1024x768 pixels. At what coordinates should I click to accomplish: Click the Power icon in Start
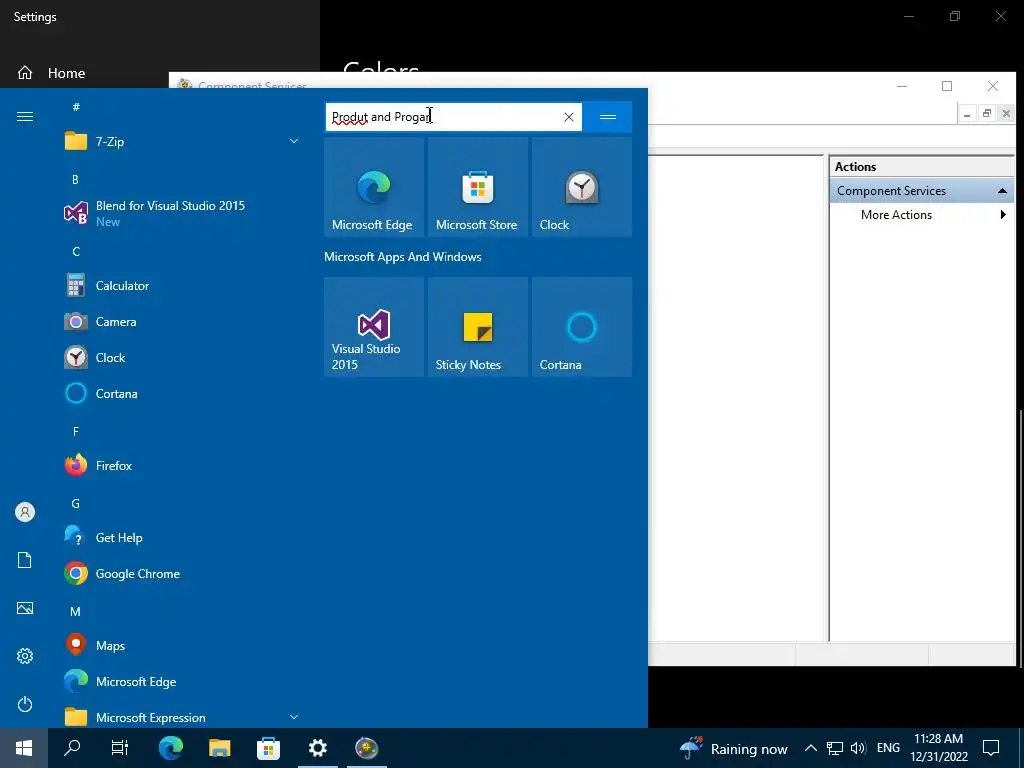[x=25, y=704]
